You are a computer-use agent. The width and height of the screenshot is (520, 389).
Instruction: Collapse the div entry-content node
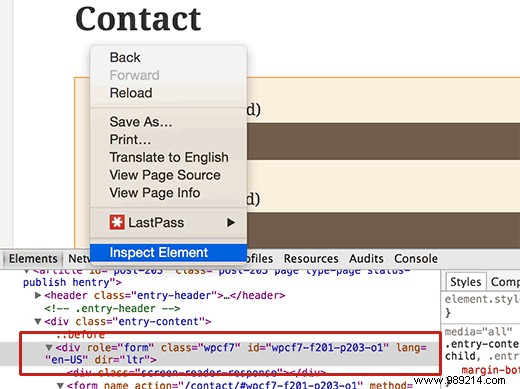pos(38,322)
